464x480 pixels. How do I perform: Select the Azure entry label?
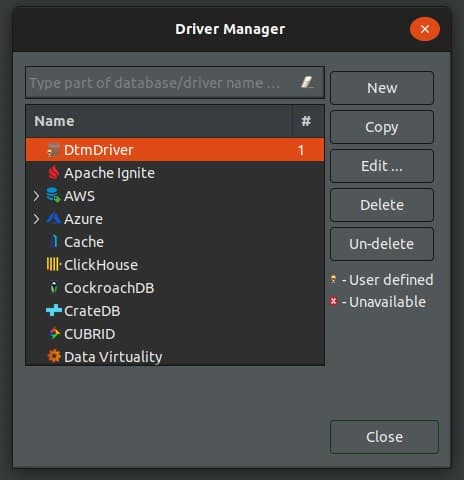click(x=83, y=219)
